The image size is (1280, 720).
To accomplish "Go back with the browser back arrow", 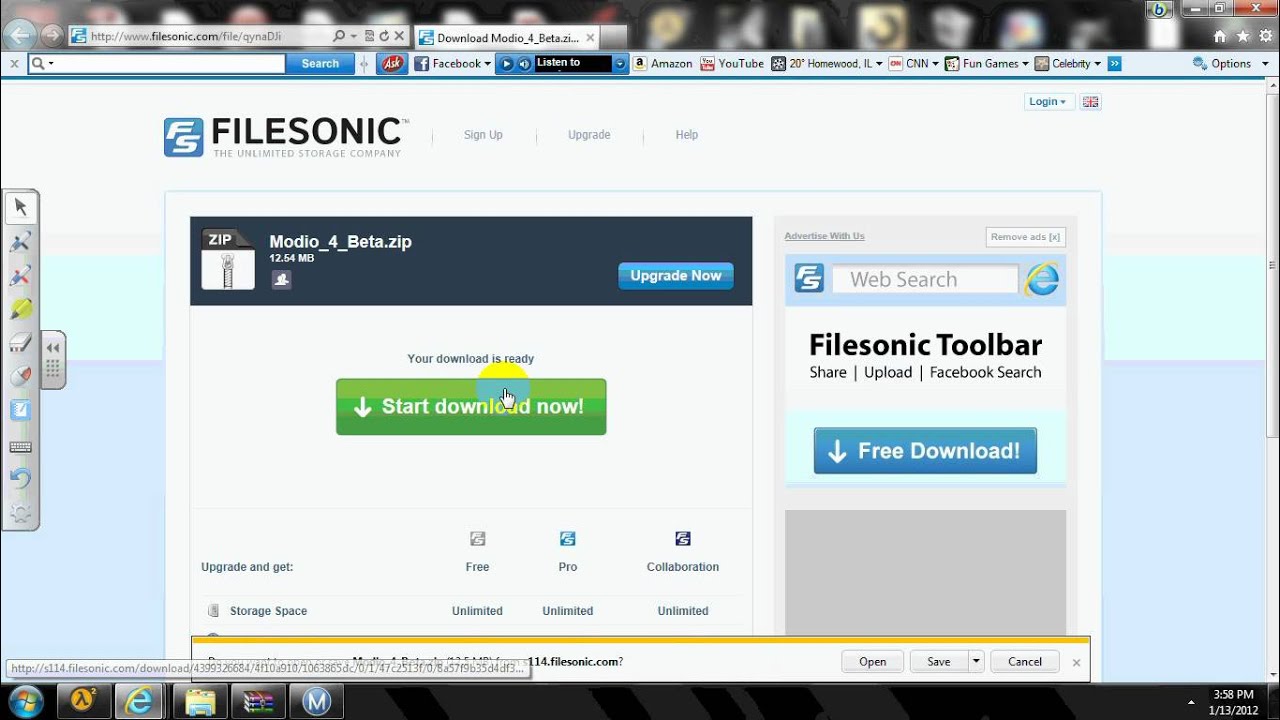I will (19, 36).
